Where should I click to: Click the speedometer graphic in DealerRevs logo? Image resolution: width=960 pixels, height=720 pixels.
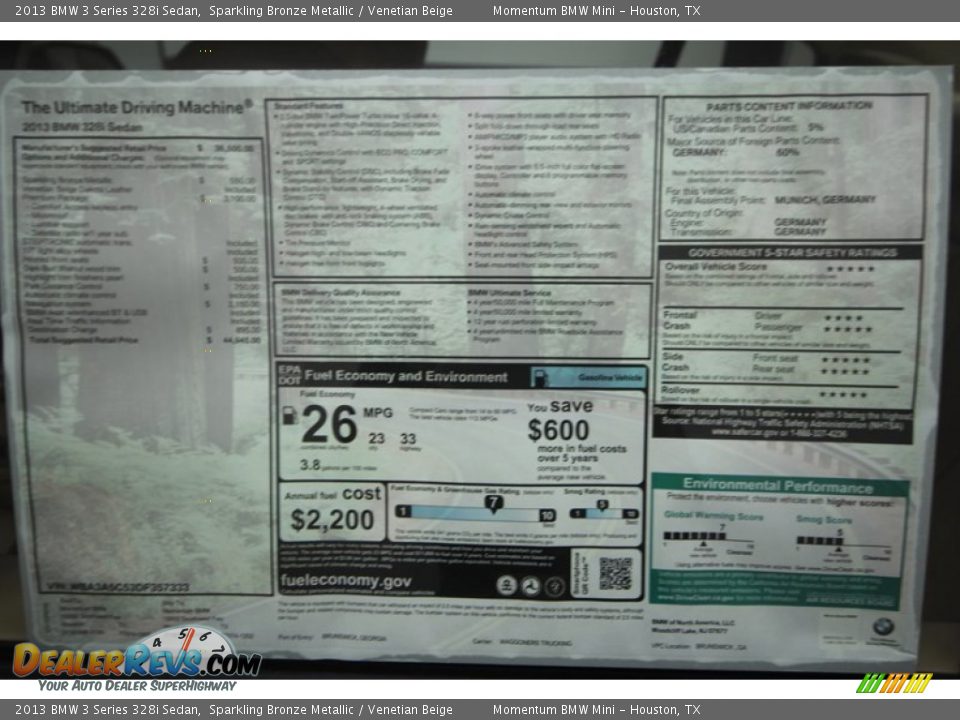[x=186, y=641]
